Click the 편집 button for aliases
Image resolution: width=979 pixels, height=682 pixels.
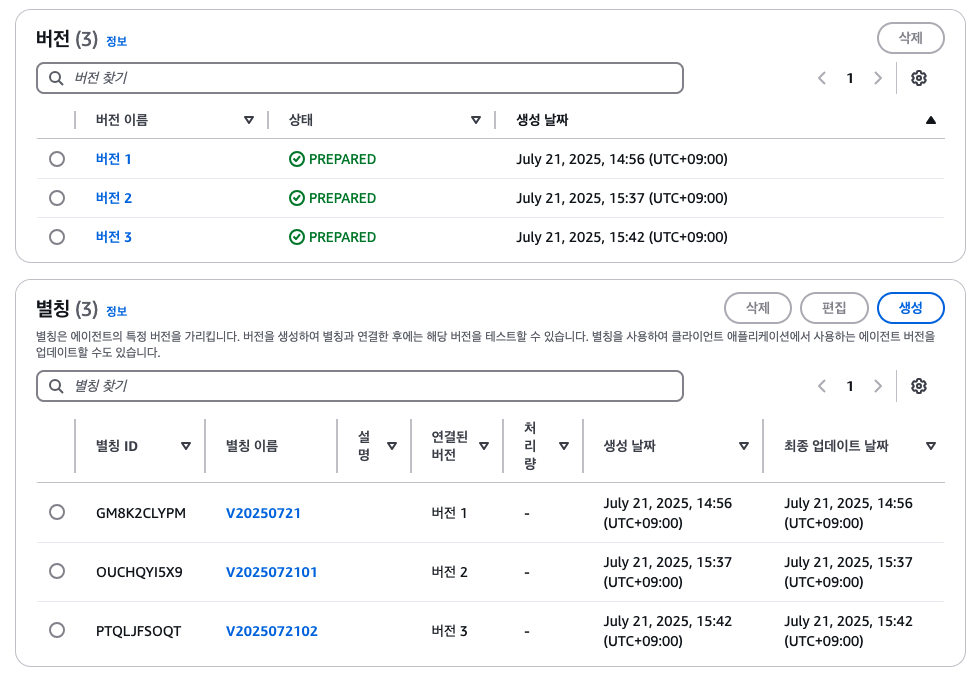click(834, 308)
